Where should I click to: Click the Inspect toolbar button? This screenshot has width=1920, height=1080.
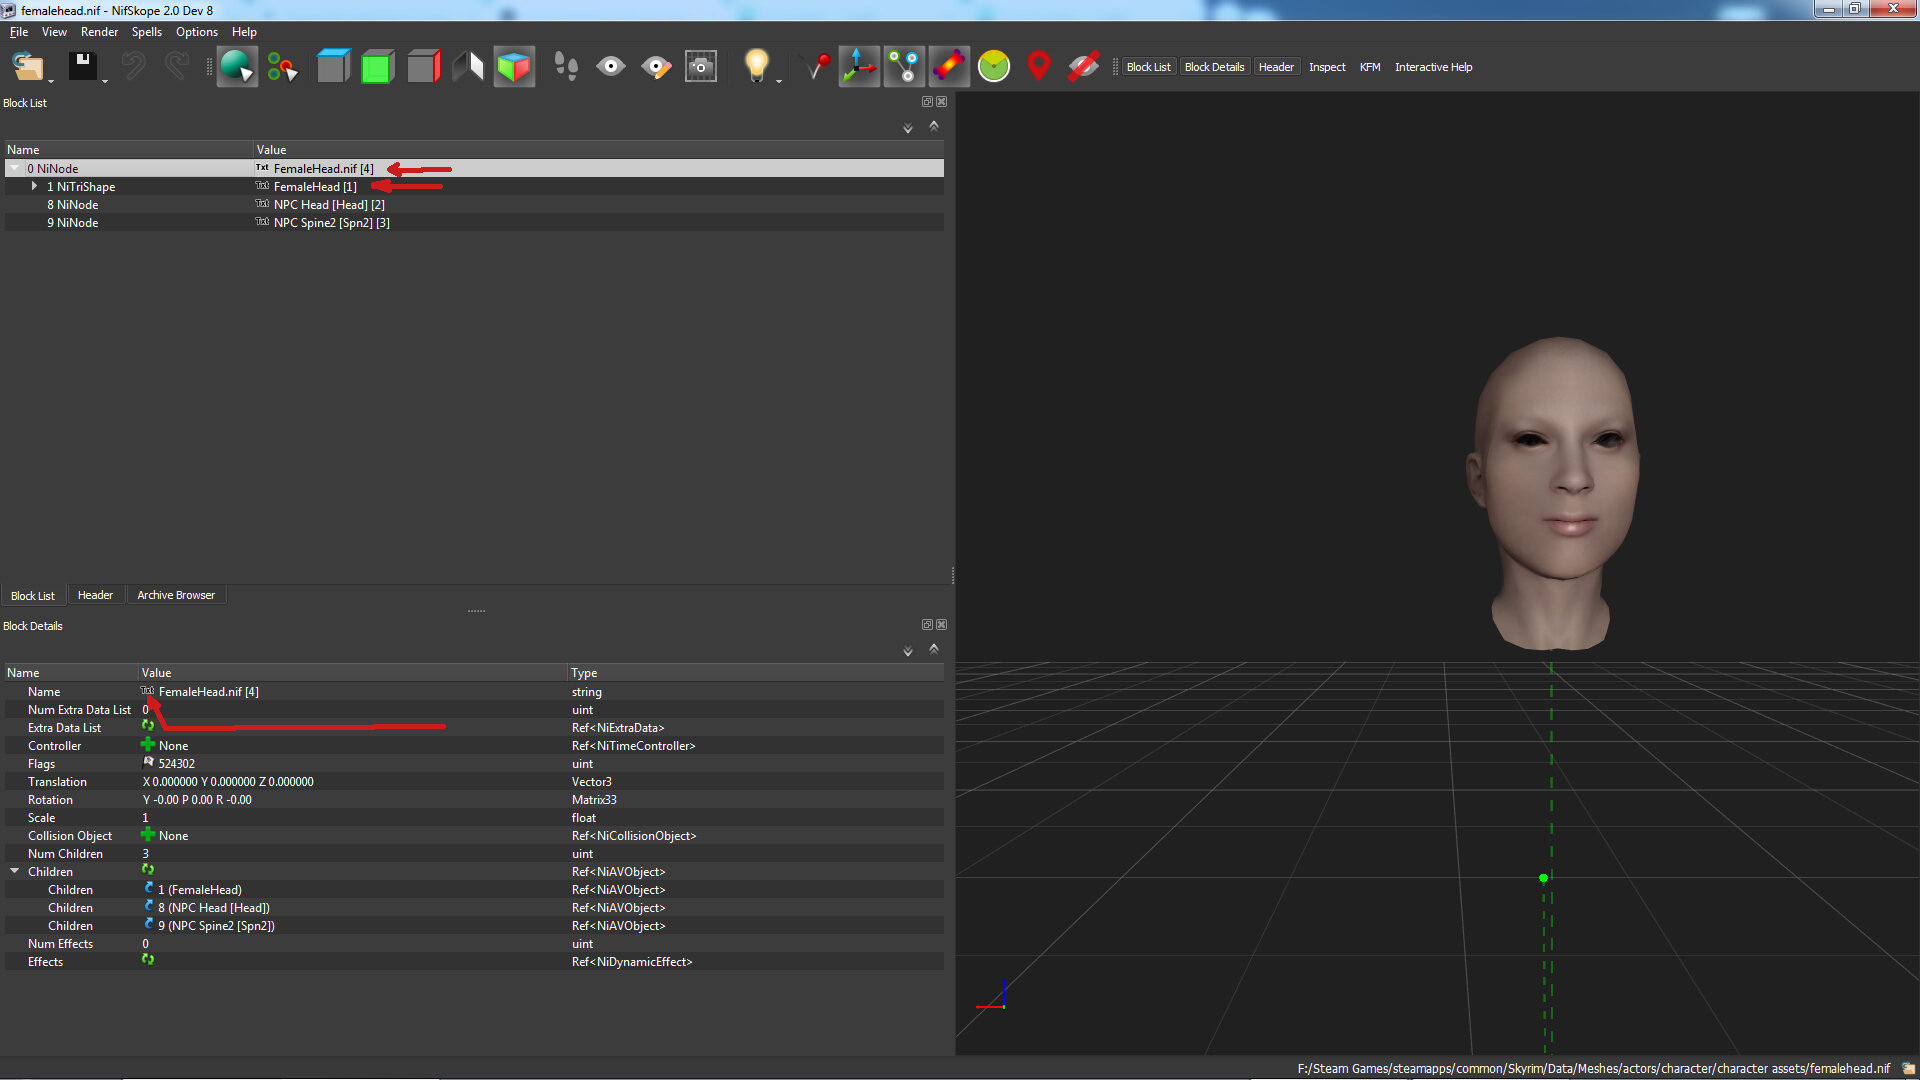[1327, 67]
